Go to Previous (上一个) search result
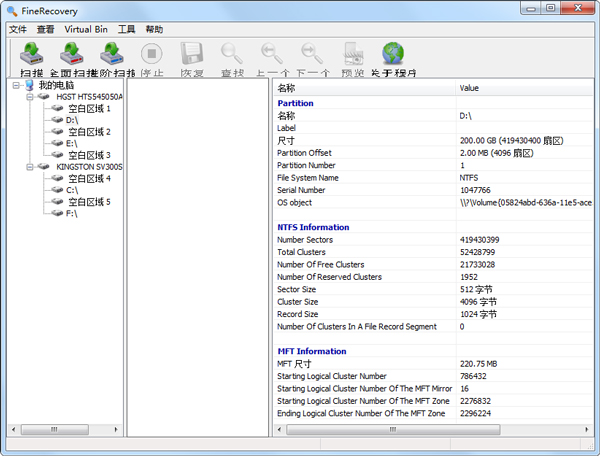The image size is (600, 456). [271, 55]
